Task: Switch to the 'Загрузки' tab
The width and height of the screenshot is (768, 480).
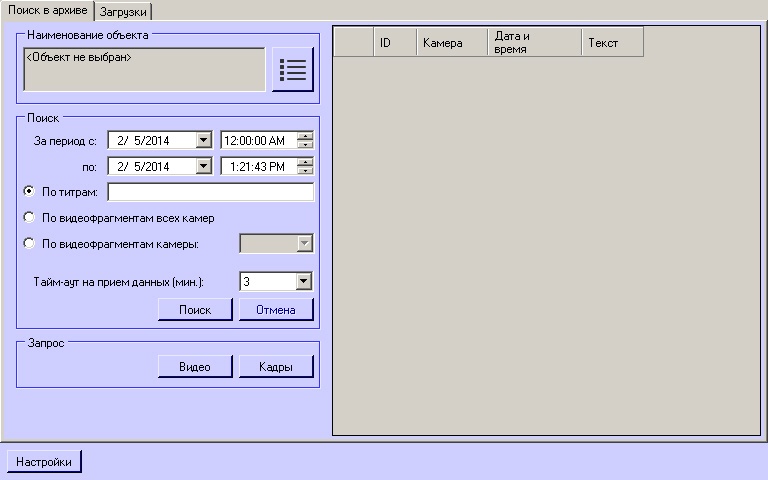Action: 124,11
